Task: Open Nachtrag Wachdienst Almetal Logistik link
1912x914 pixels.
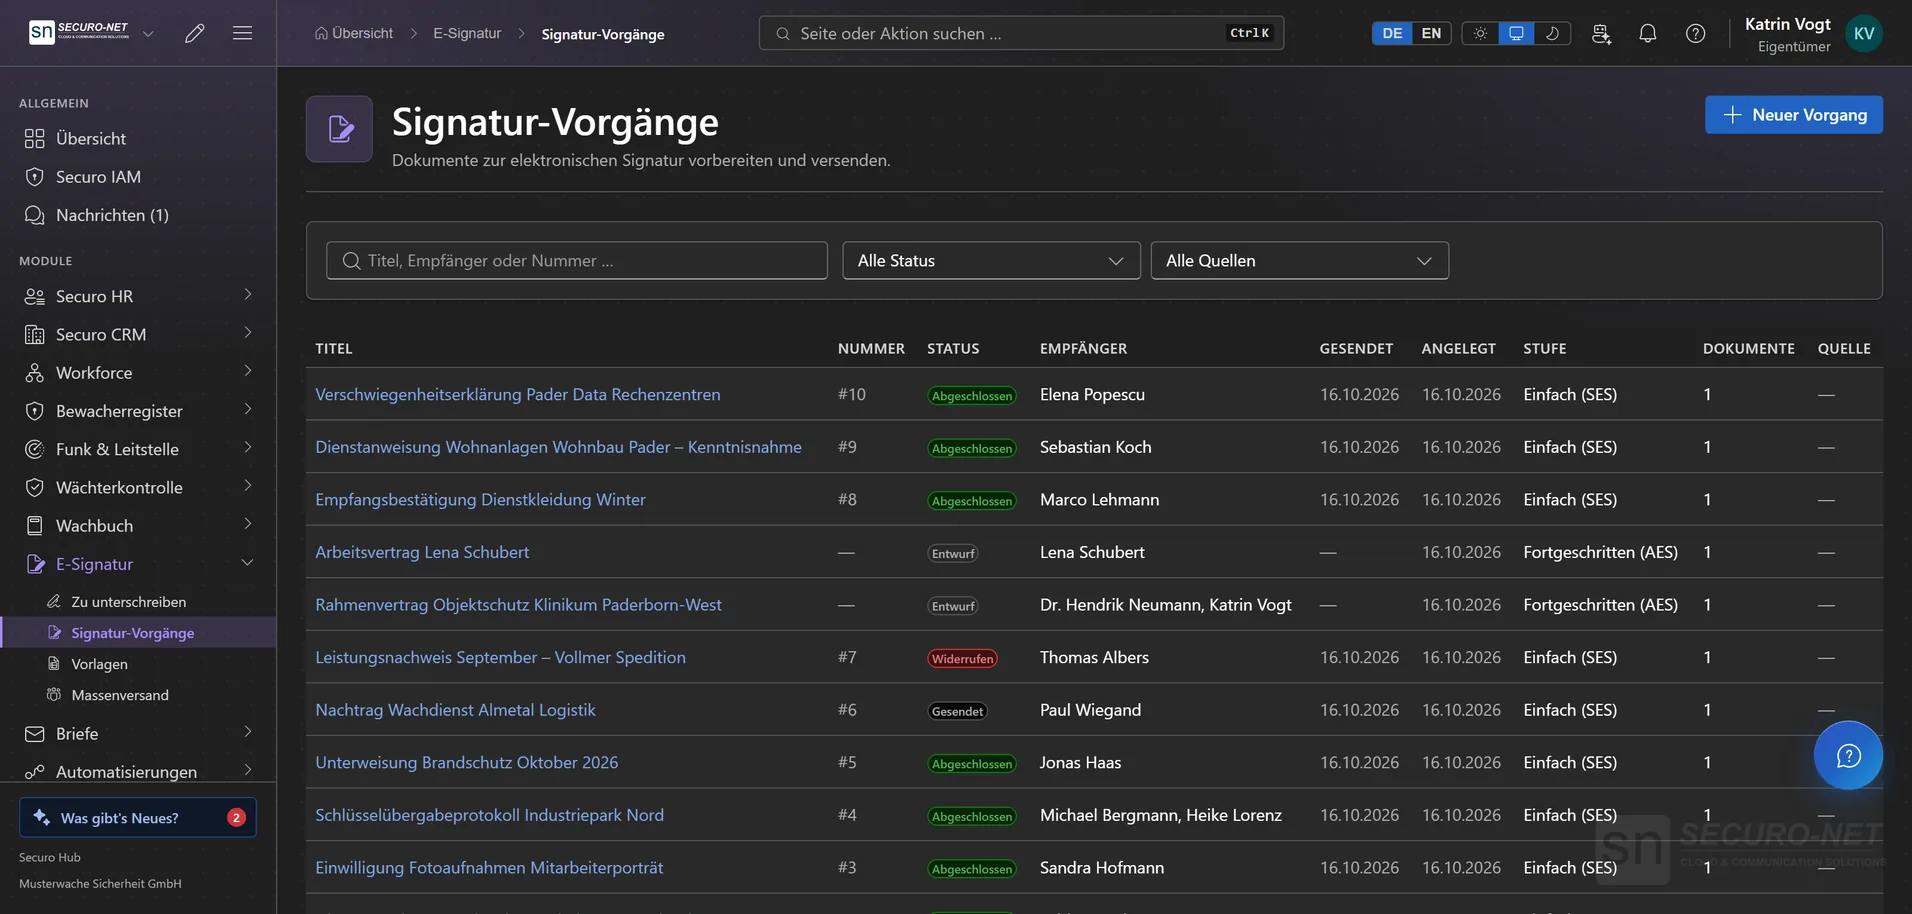Action: pyautogui.click(x=455, y=710)
